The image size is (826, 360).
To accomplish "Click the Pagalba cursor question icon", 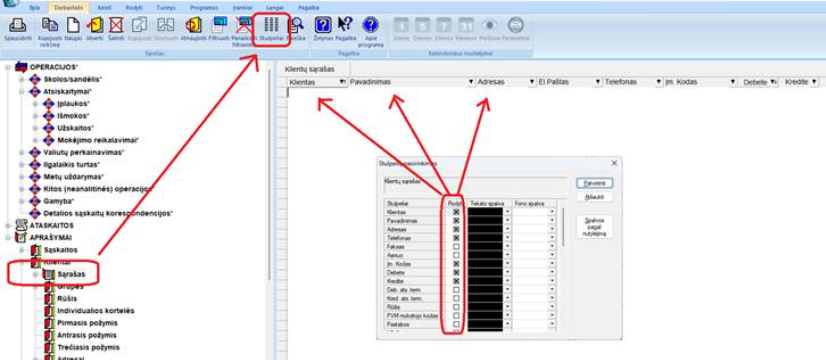I will [345, 25].
